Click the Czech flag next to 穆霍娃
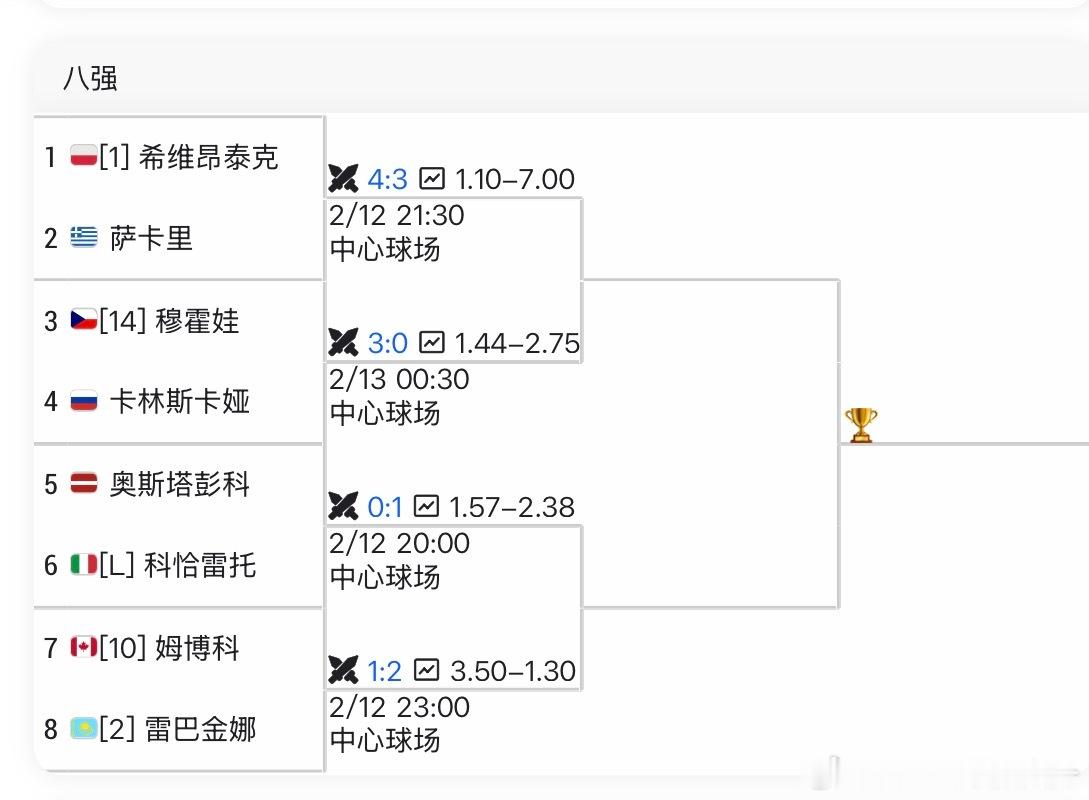1089x800 pixels. coord(84,321)
